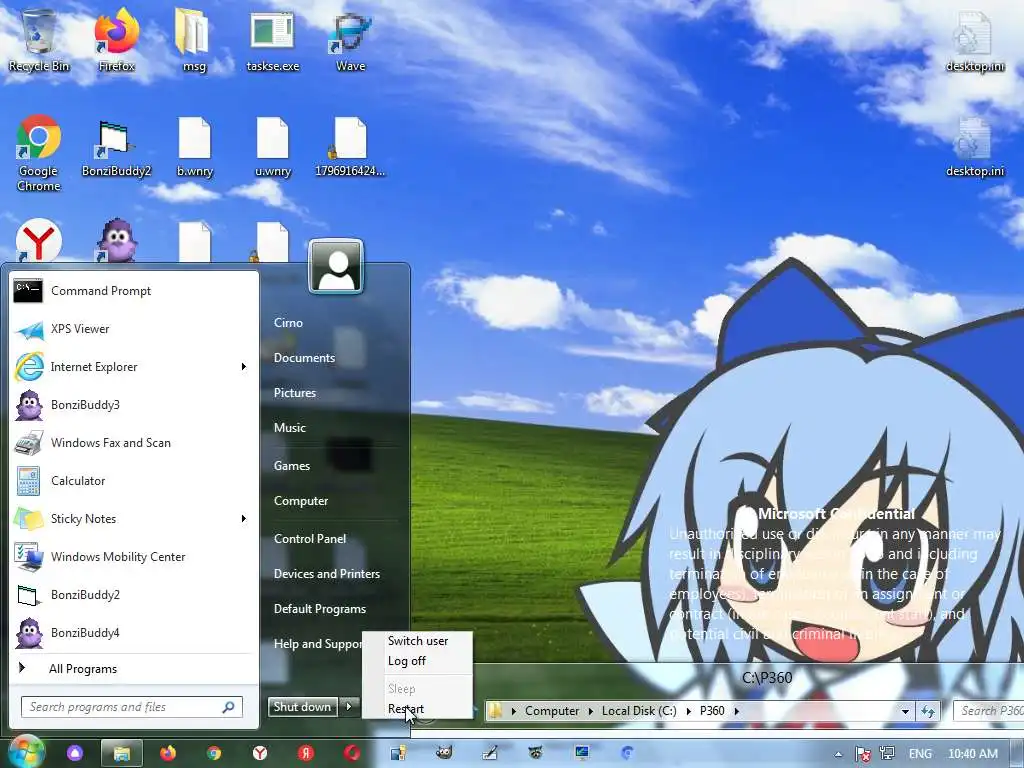Viewport: 1024px width, 768px height.
Task: Launch XPS Viewer from Start menu
Action: 134,329
